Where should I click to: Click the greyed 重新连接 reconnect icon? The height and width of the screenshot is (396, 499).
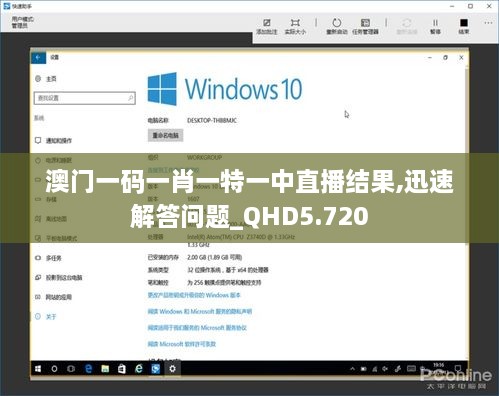pyautogui.click(x=407, y=23)
